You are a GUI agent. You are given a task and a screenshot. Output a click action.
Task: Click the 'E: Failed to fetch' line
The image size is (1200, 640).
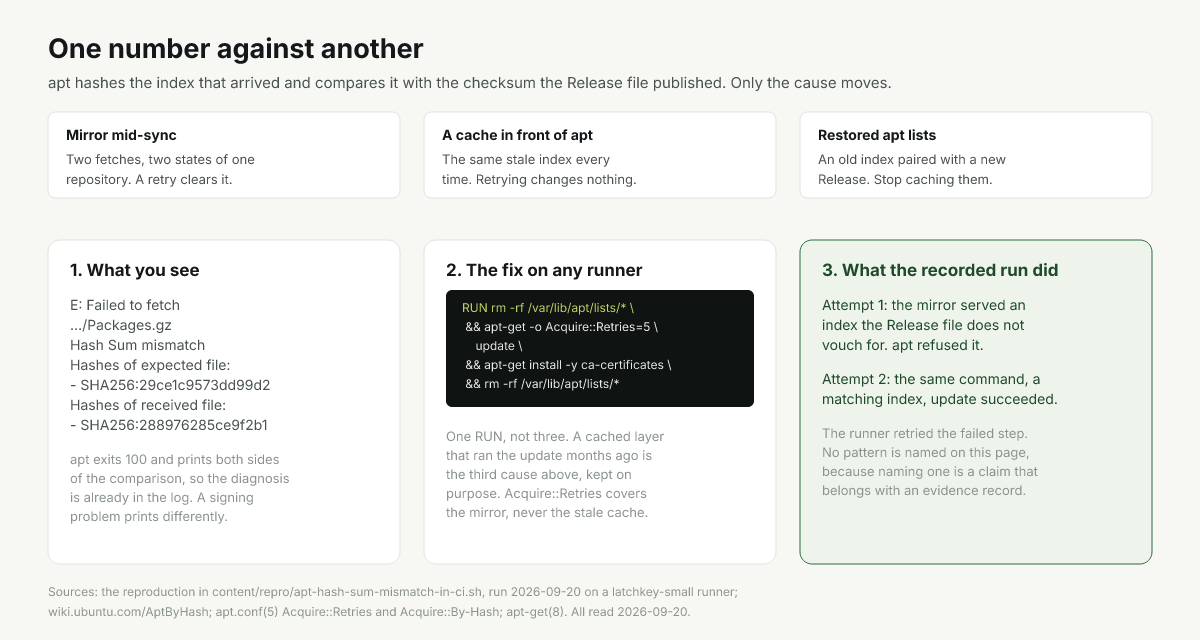125,305
